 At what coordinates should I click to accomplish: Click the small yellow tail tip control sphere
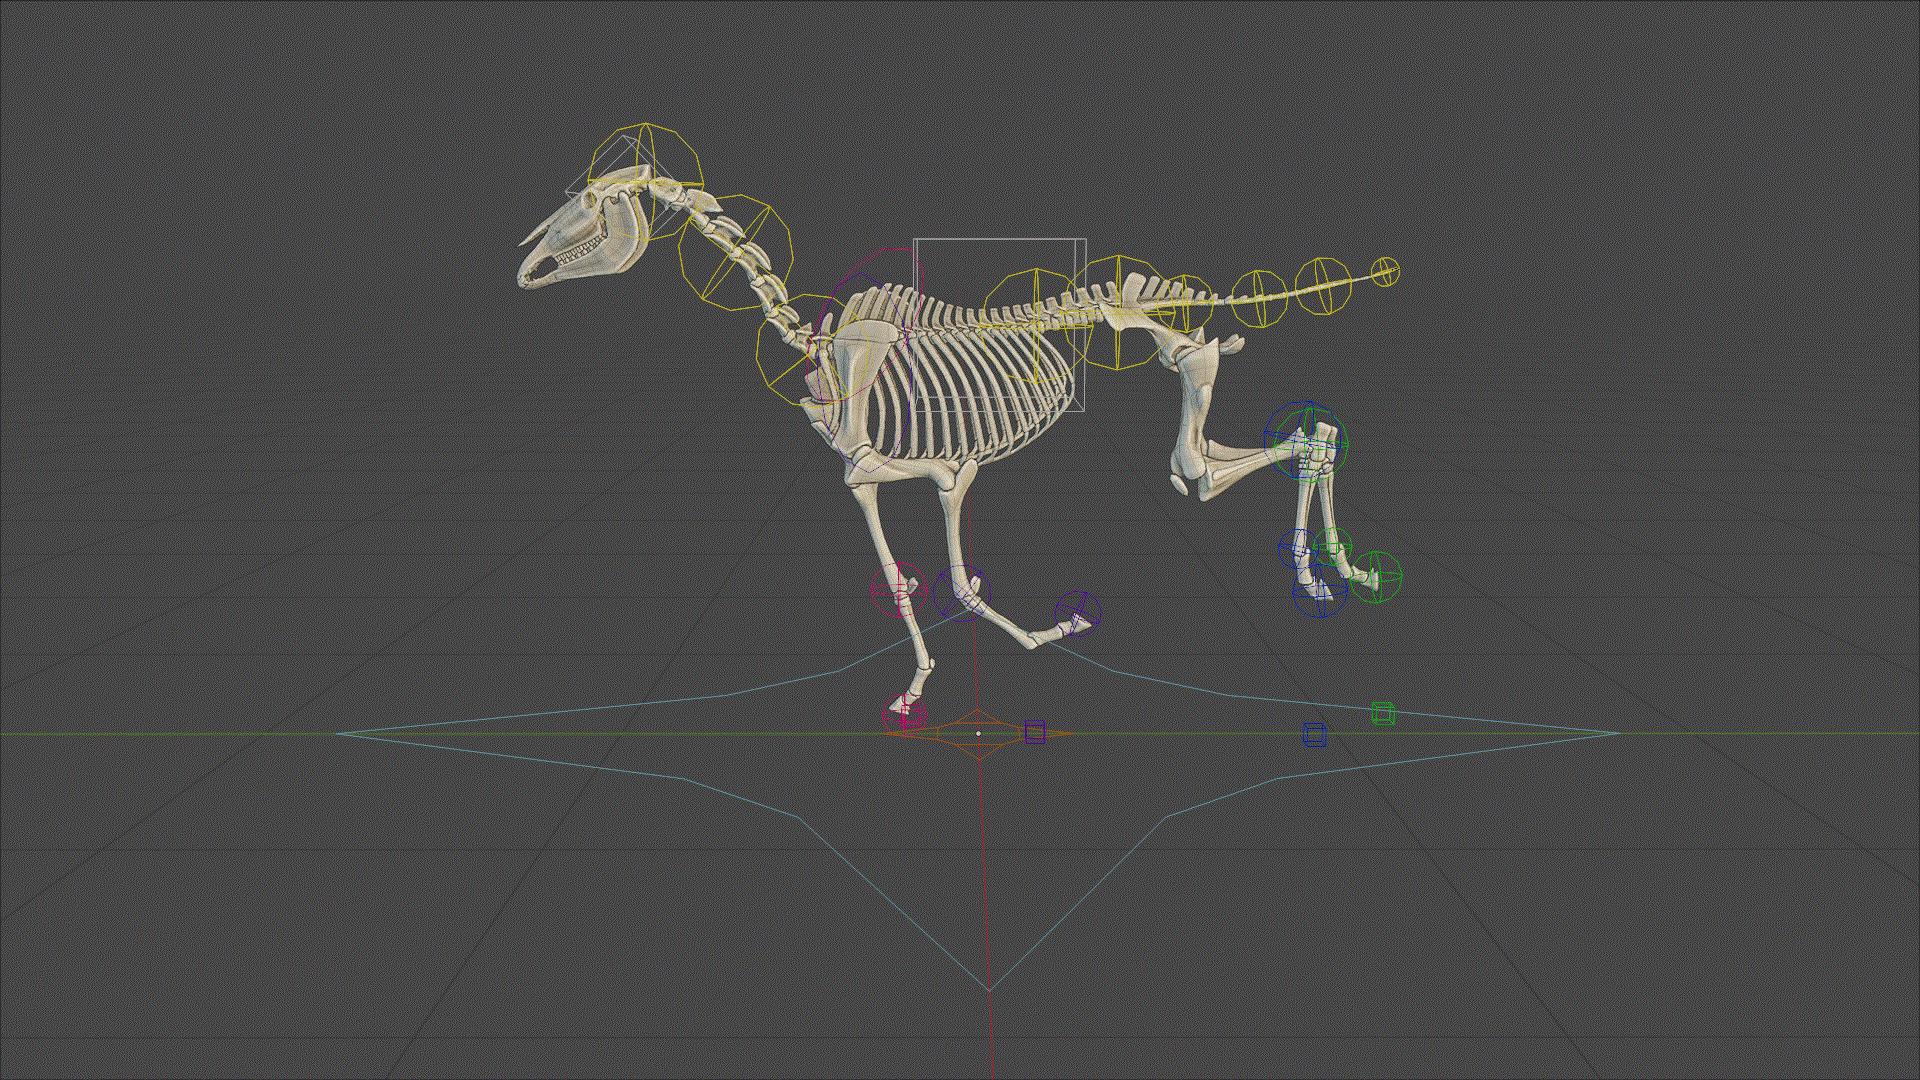[x=1385, y=271]
